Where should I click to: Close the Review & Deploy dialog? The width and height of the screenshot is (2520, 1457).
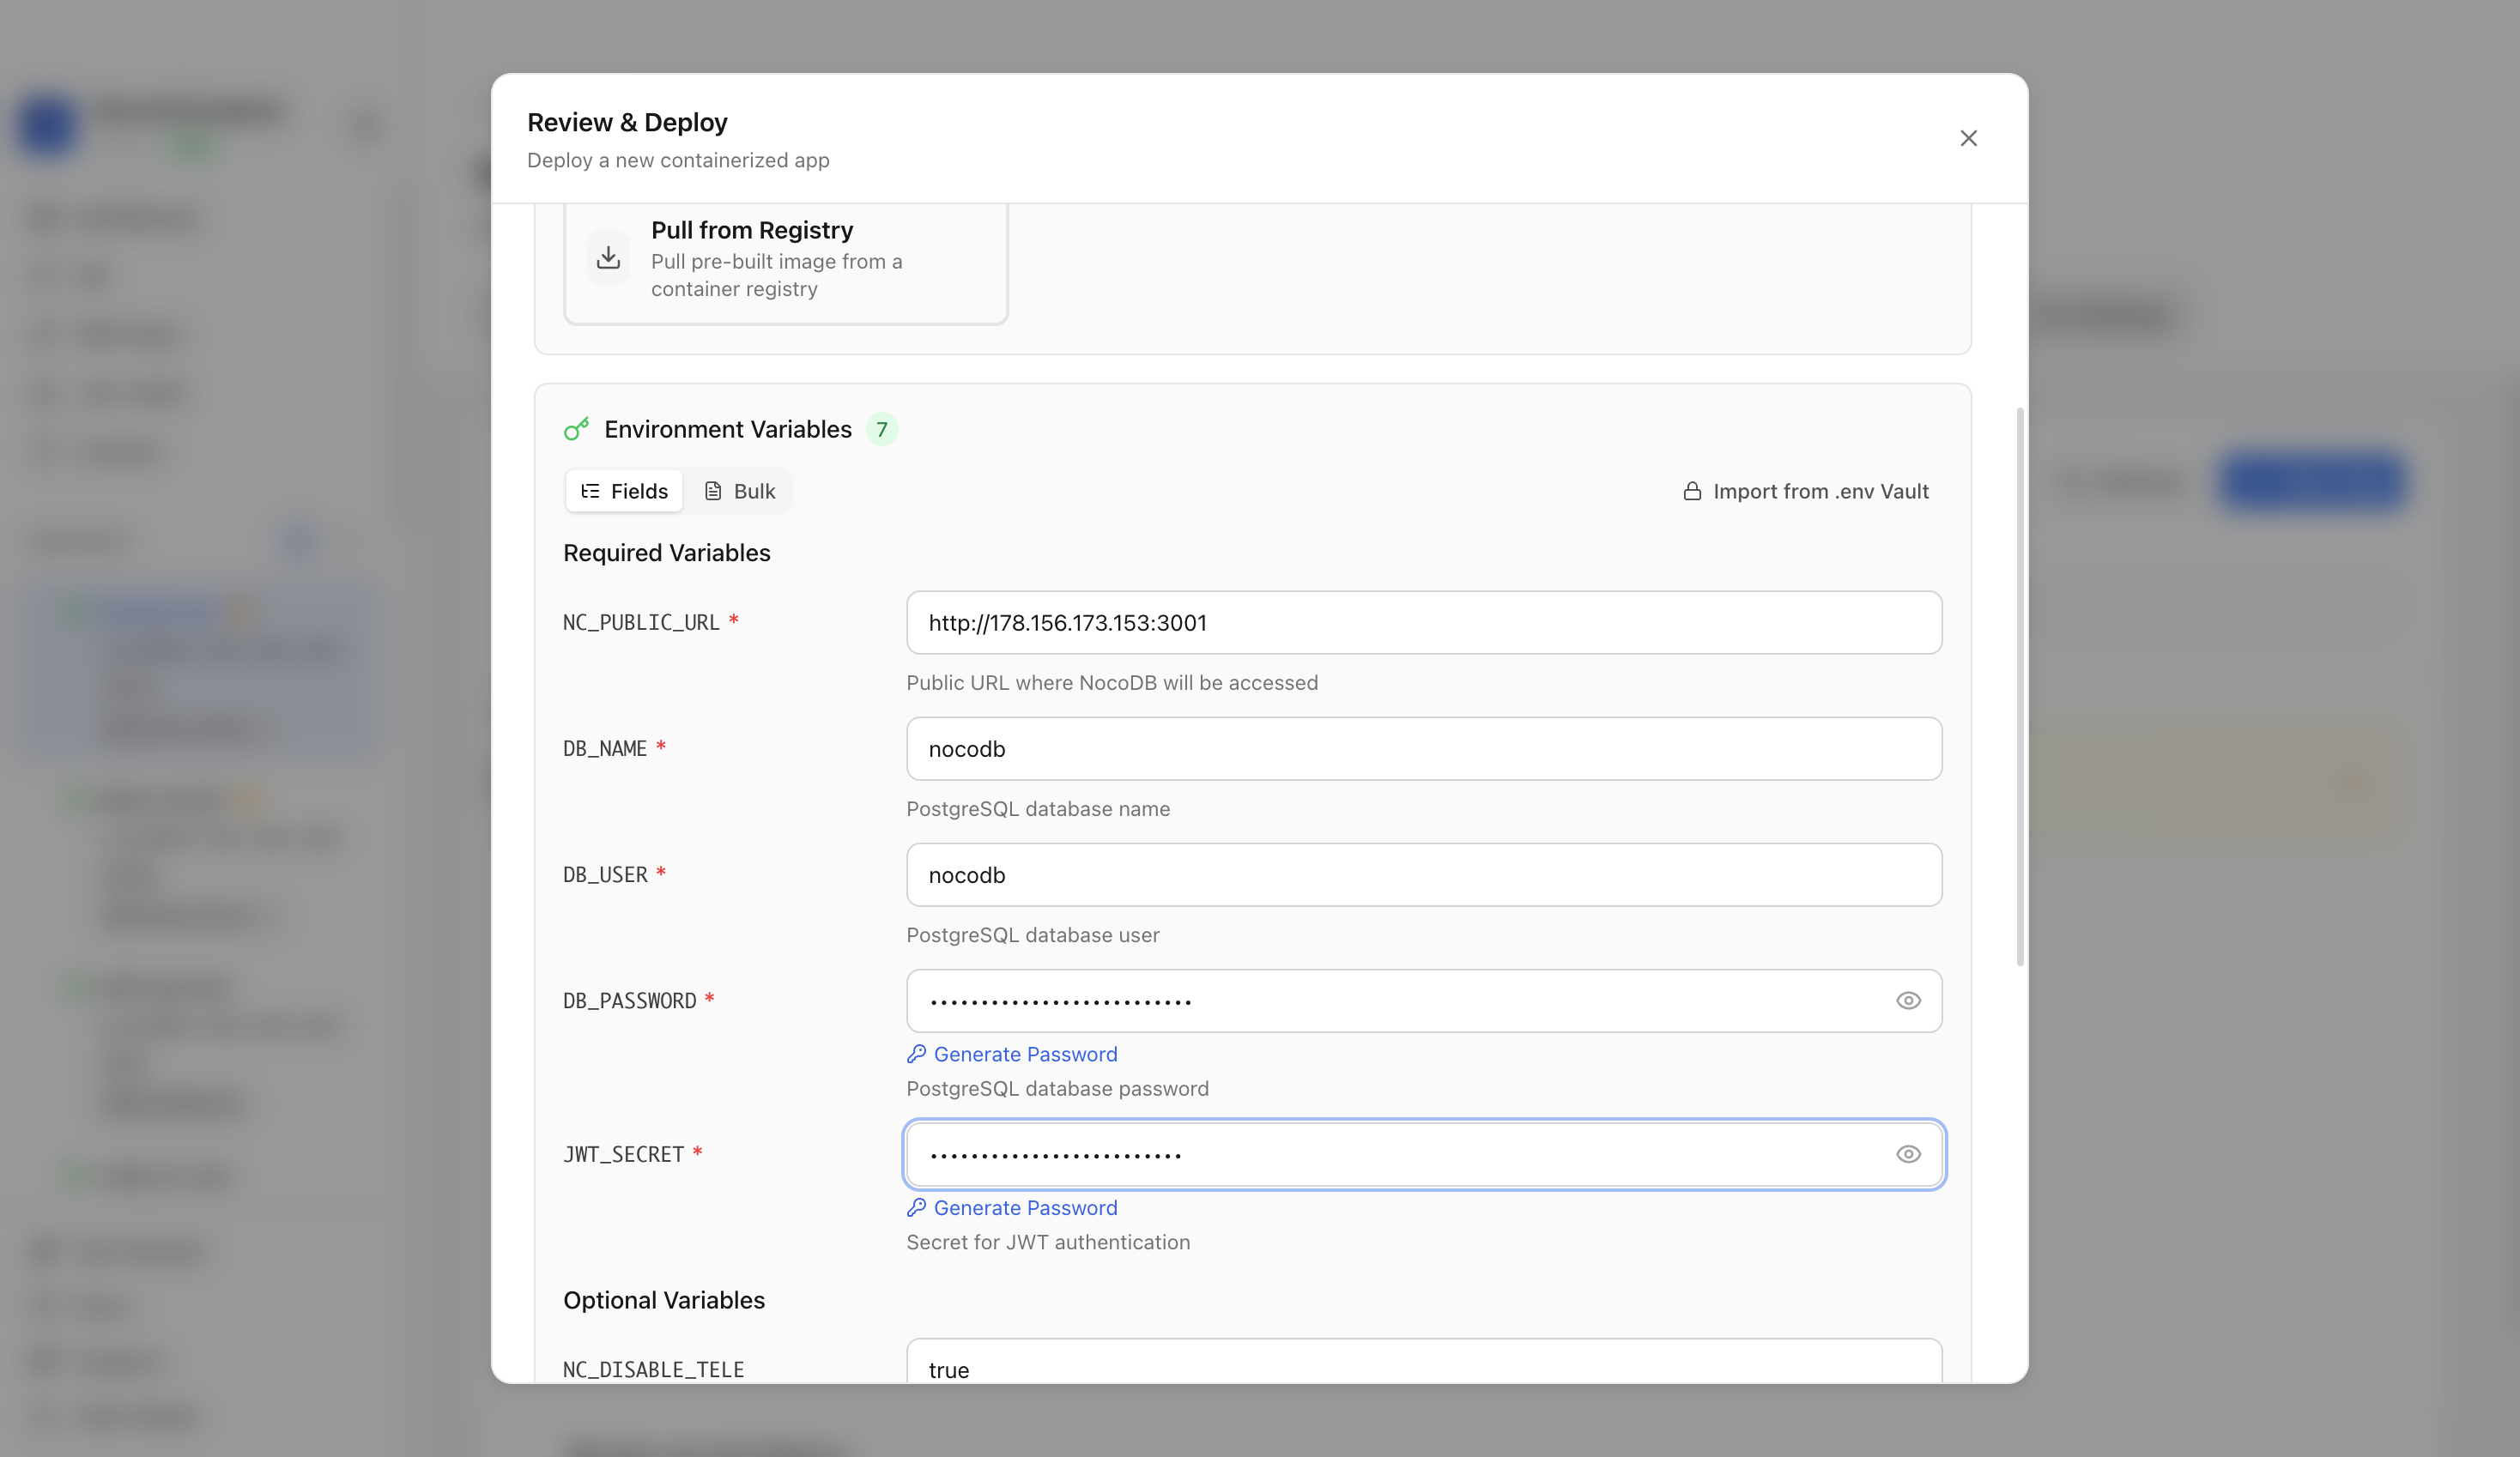[1968, 138]
